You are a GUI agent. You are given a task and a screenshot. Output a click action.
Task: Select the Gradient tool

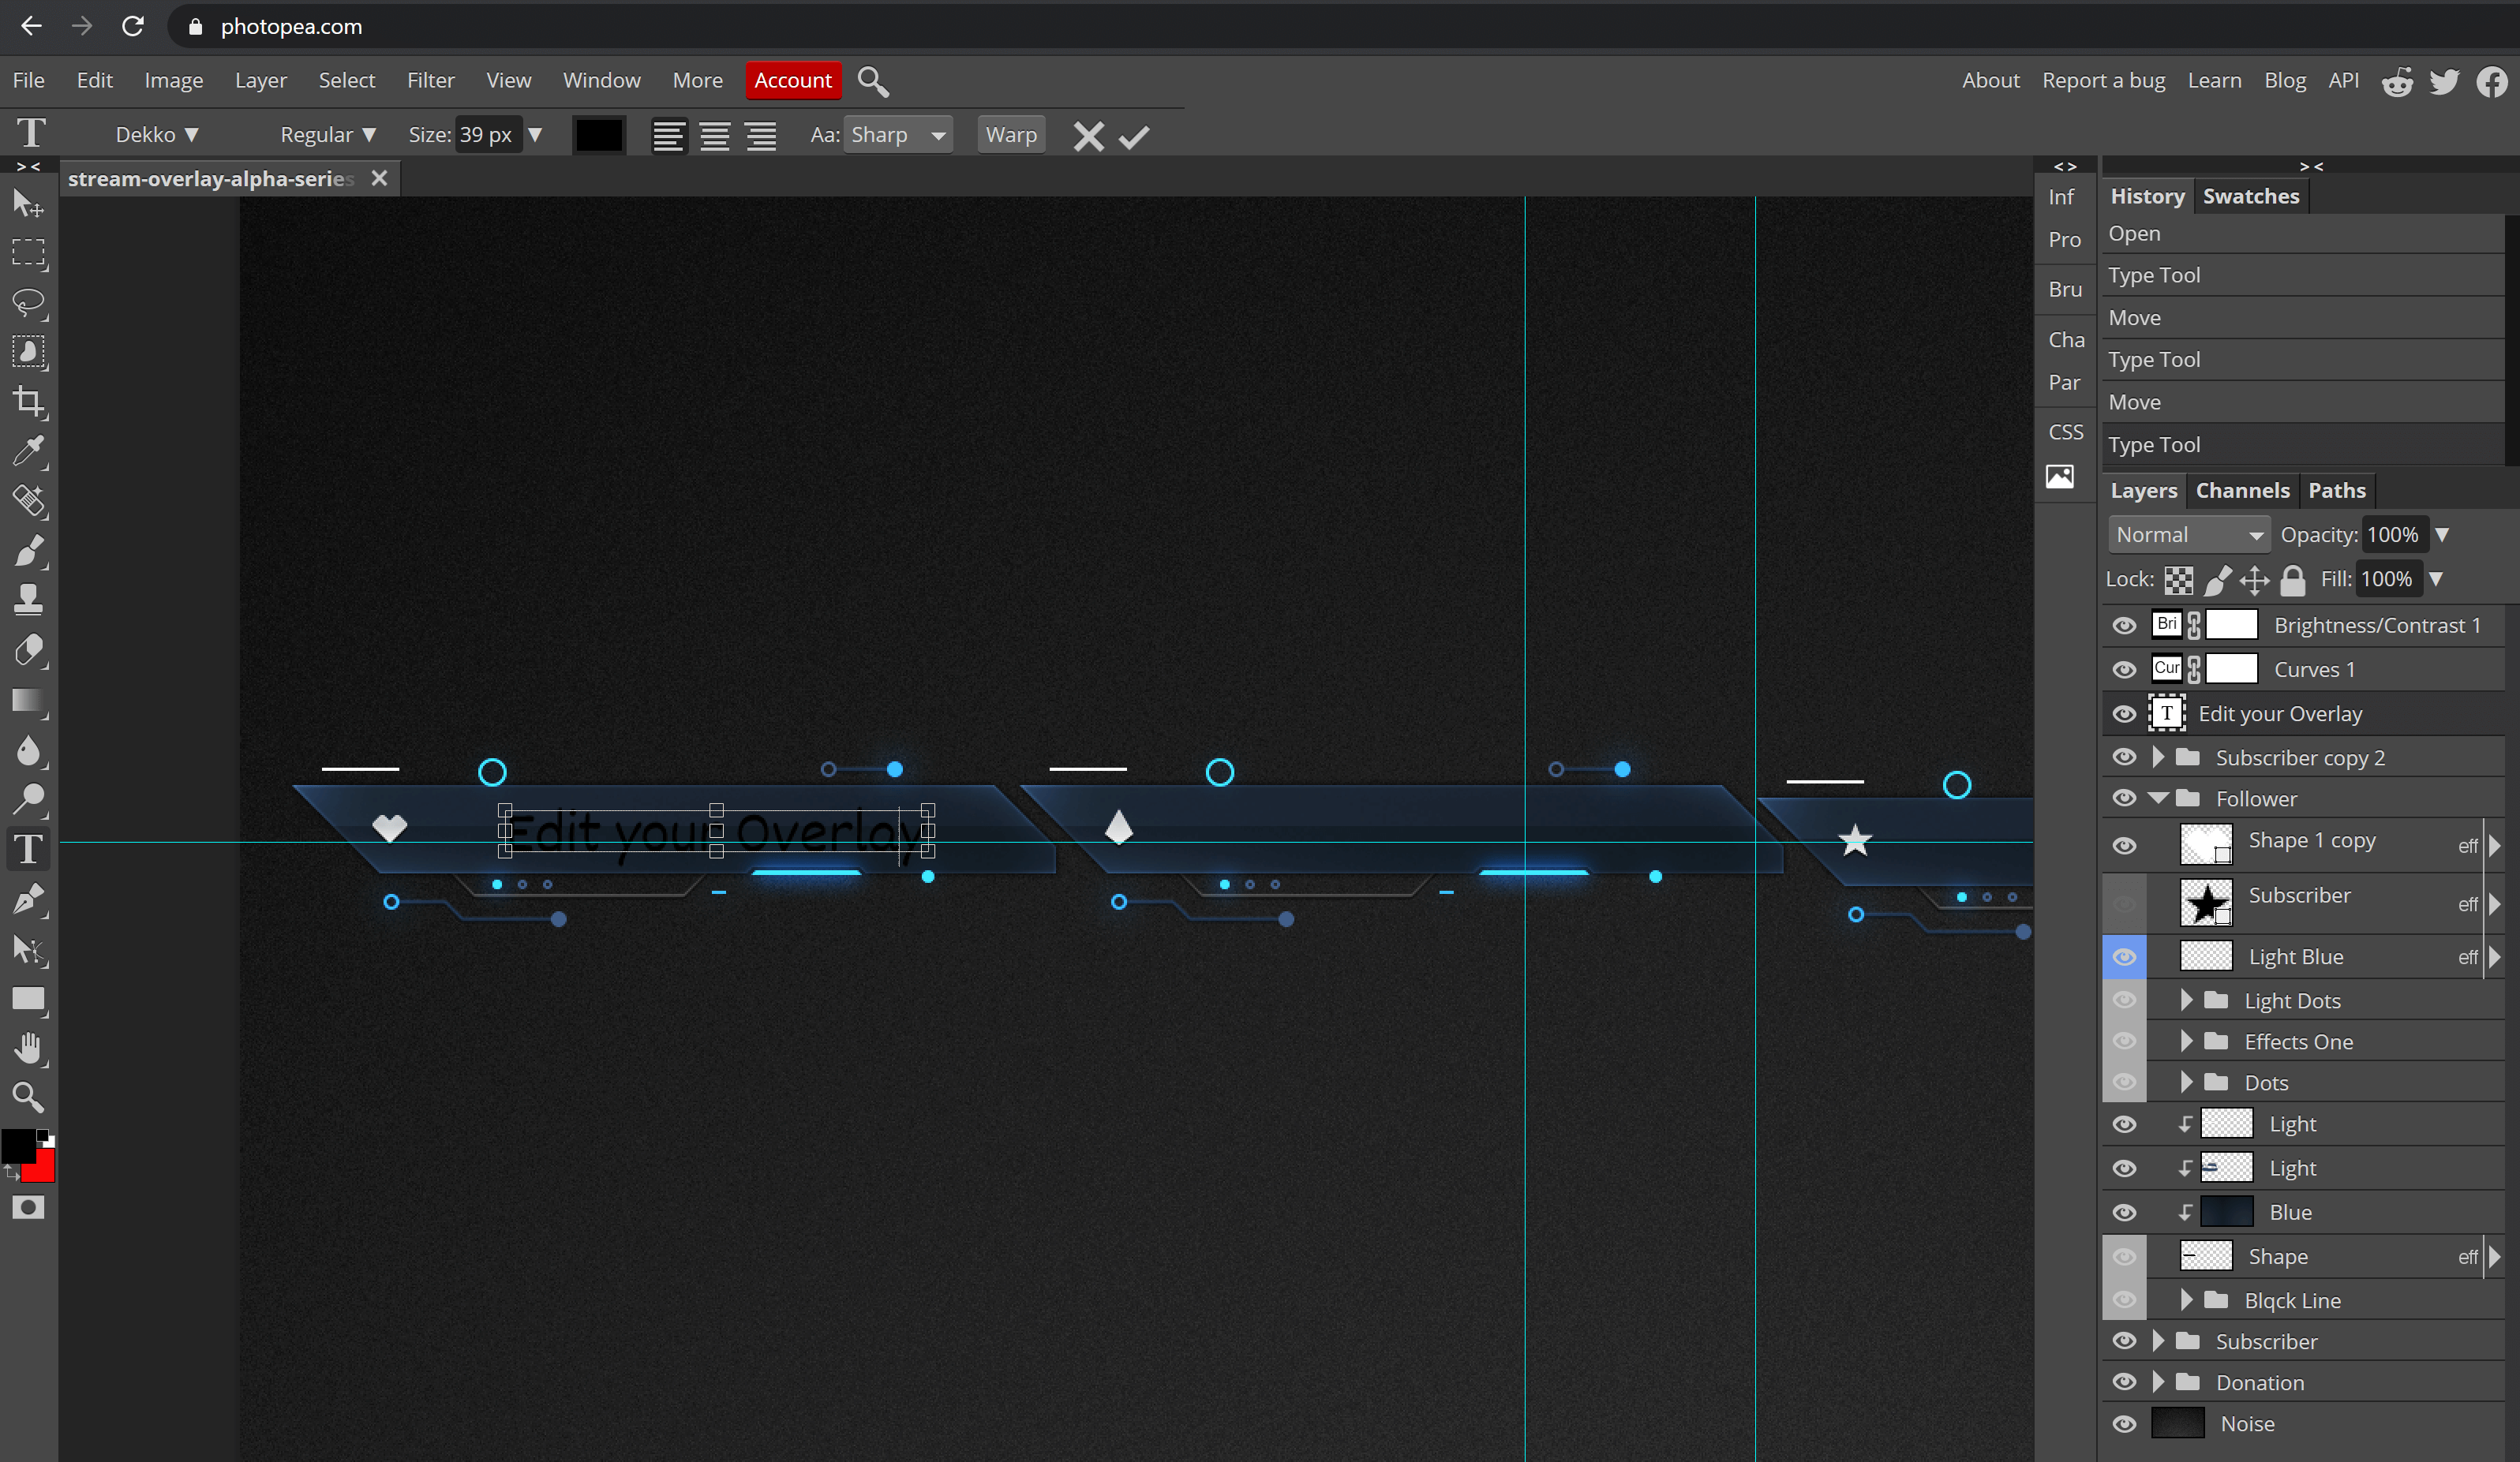(x=28, y=700)
